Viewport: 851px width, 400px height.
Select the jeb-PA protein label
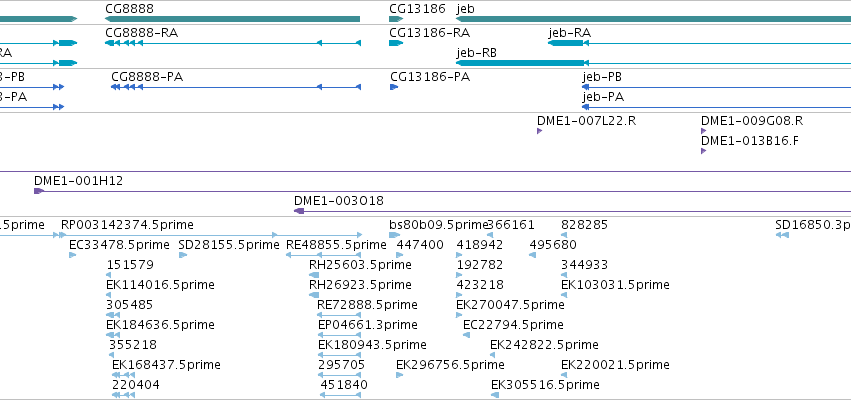point(603,97)
